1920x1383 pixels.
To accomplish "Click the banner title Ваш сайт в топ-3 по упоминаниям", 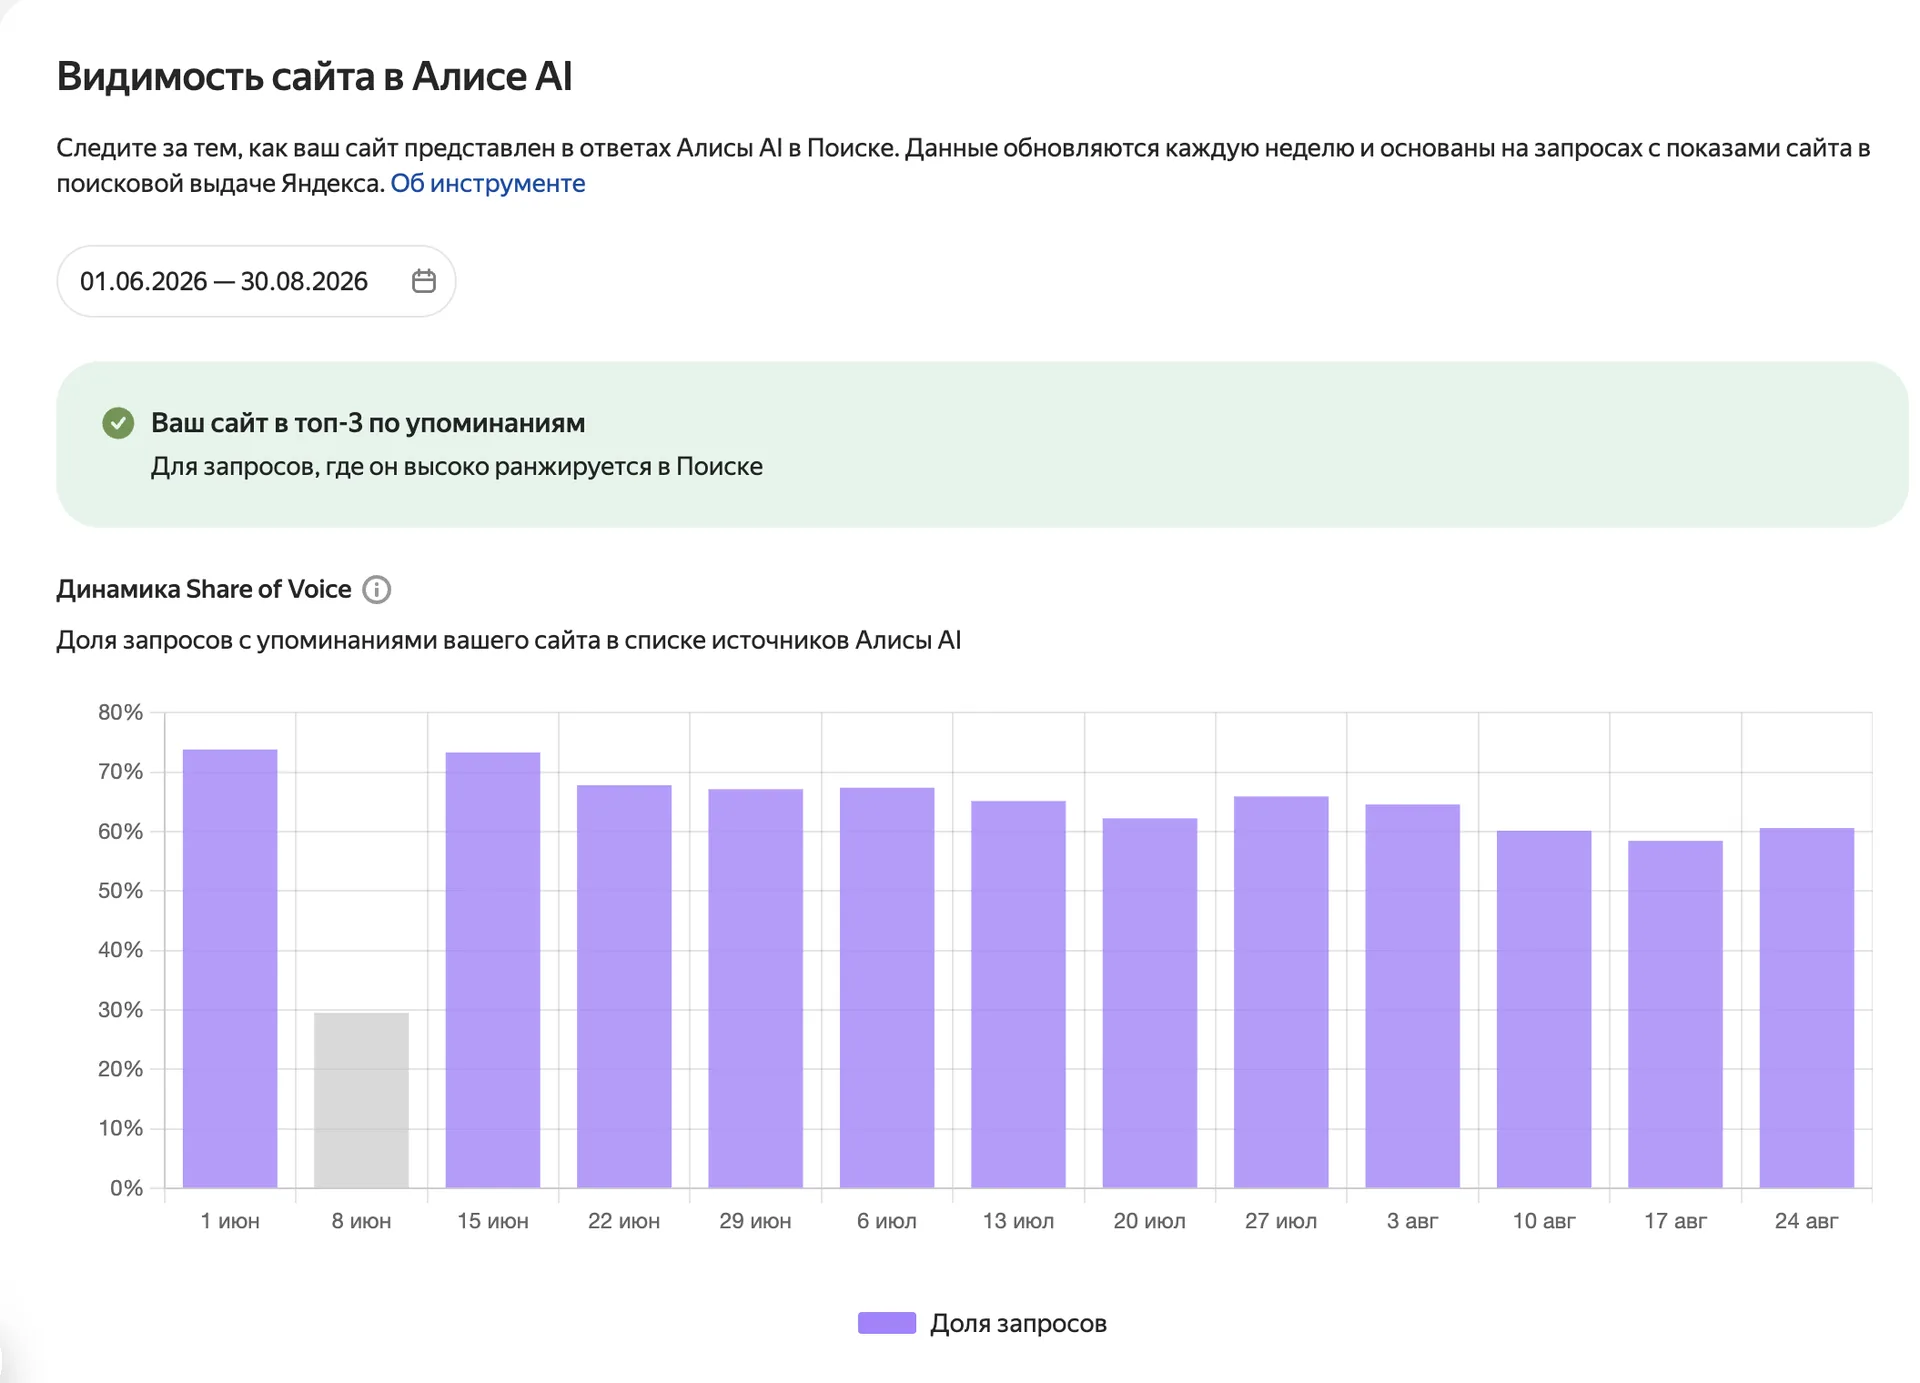I will point(368,423).
